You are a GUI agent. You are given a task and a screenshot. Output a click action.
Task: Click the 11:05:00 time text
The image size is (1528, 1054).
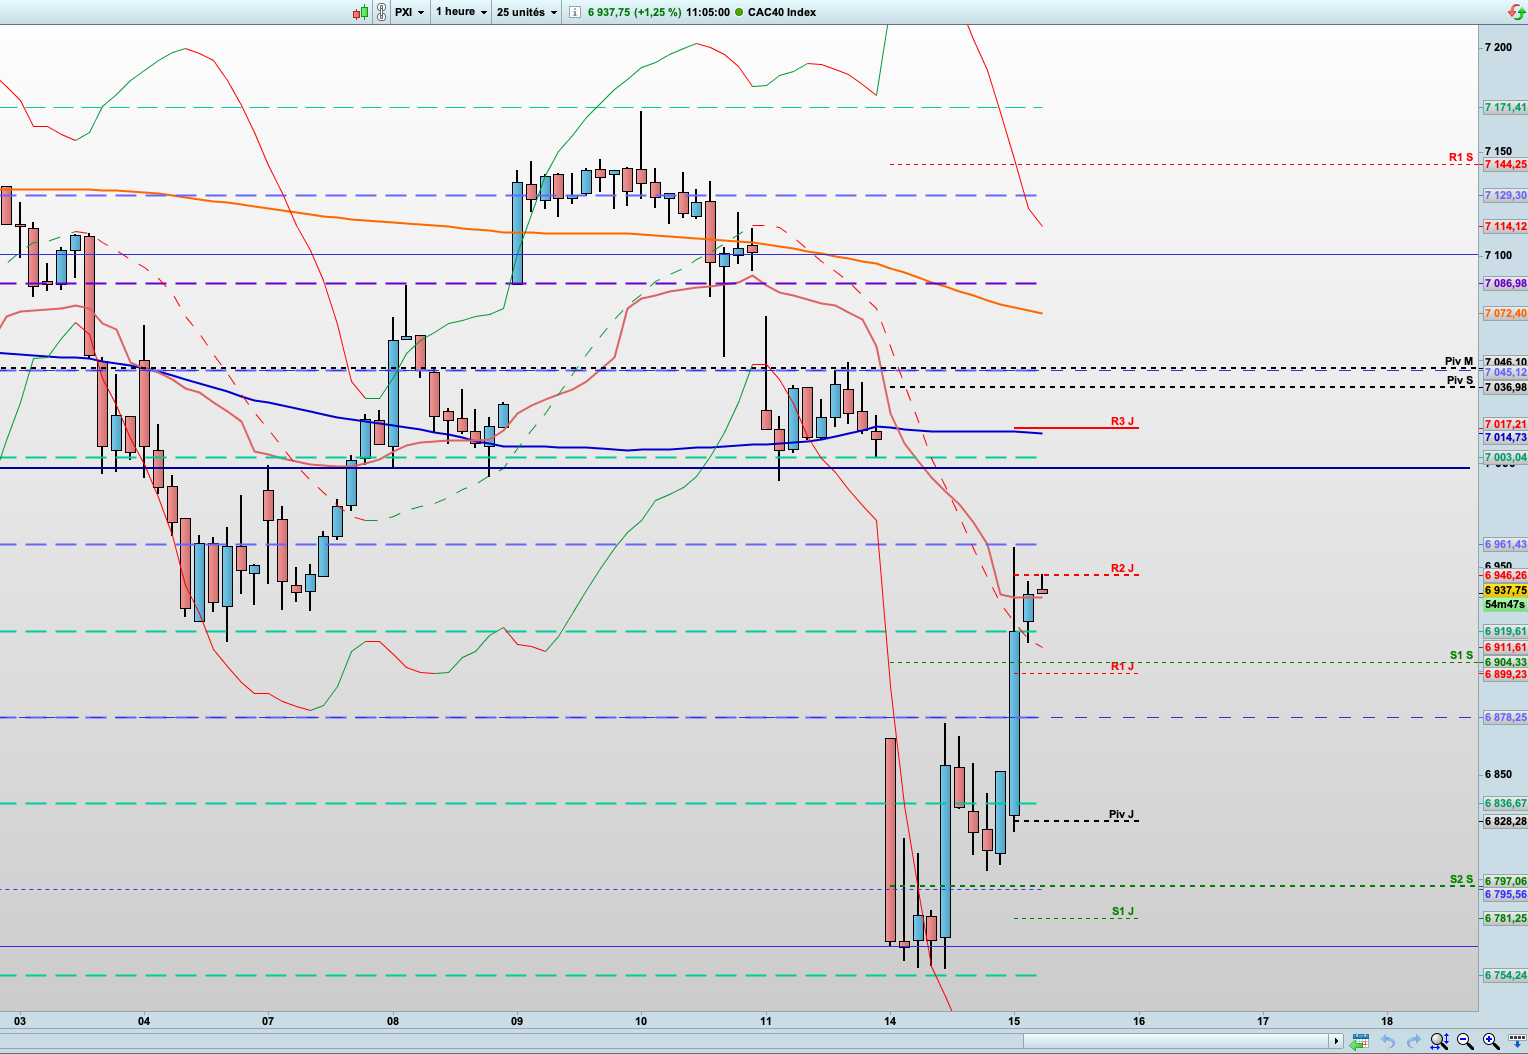(708, 12)
